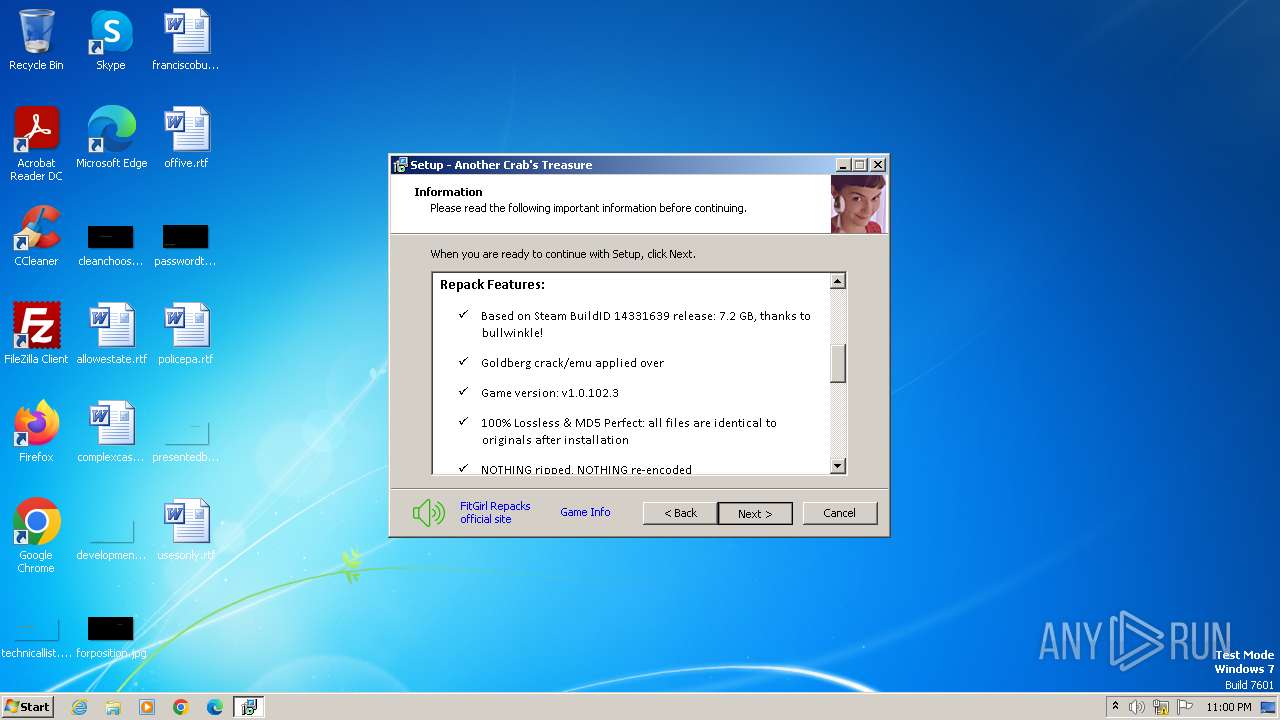
Task: Click the info text scroll up arrow
Action: [x=838, y=281]
